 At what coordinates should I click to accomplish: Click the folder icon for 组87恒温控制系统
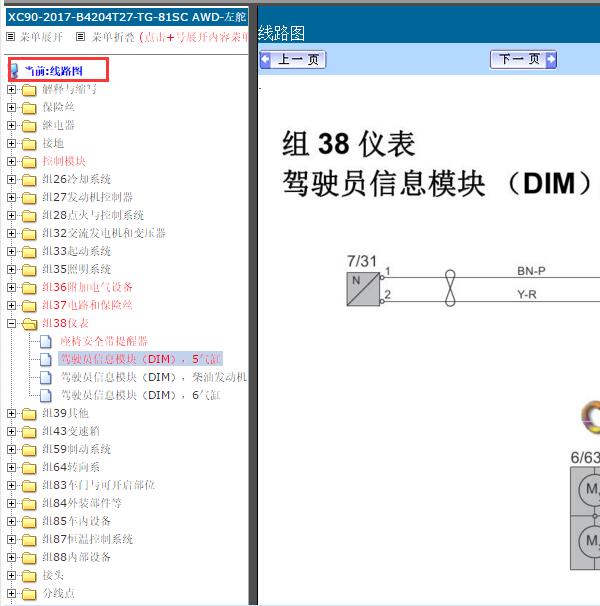pos(29,540)
